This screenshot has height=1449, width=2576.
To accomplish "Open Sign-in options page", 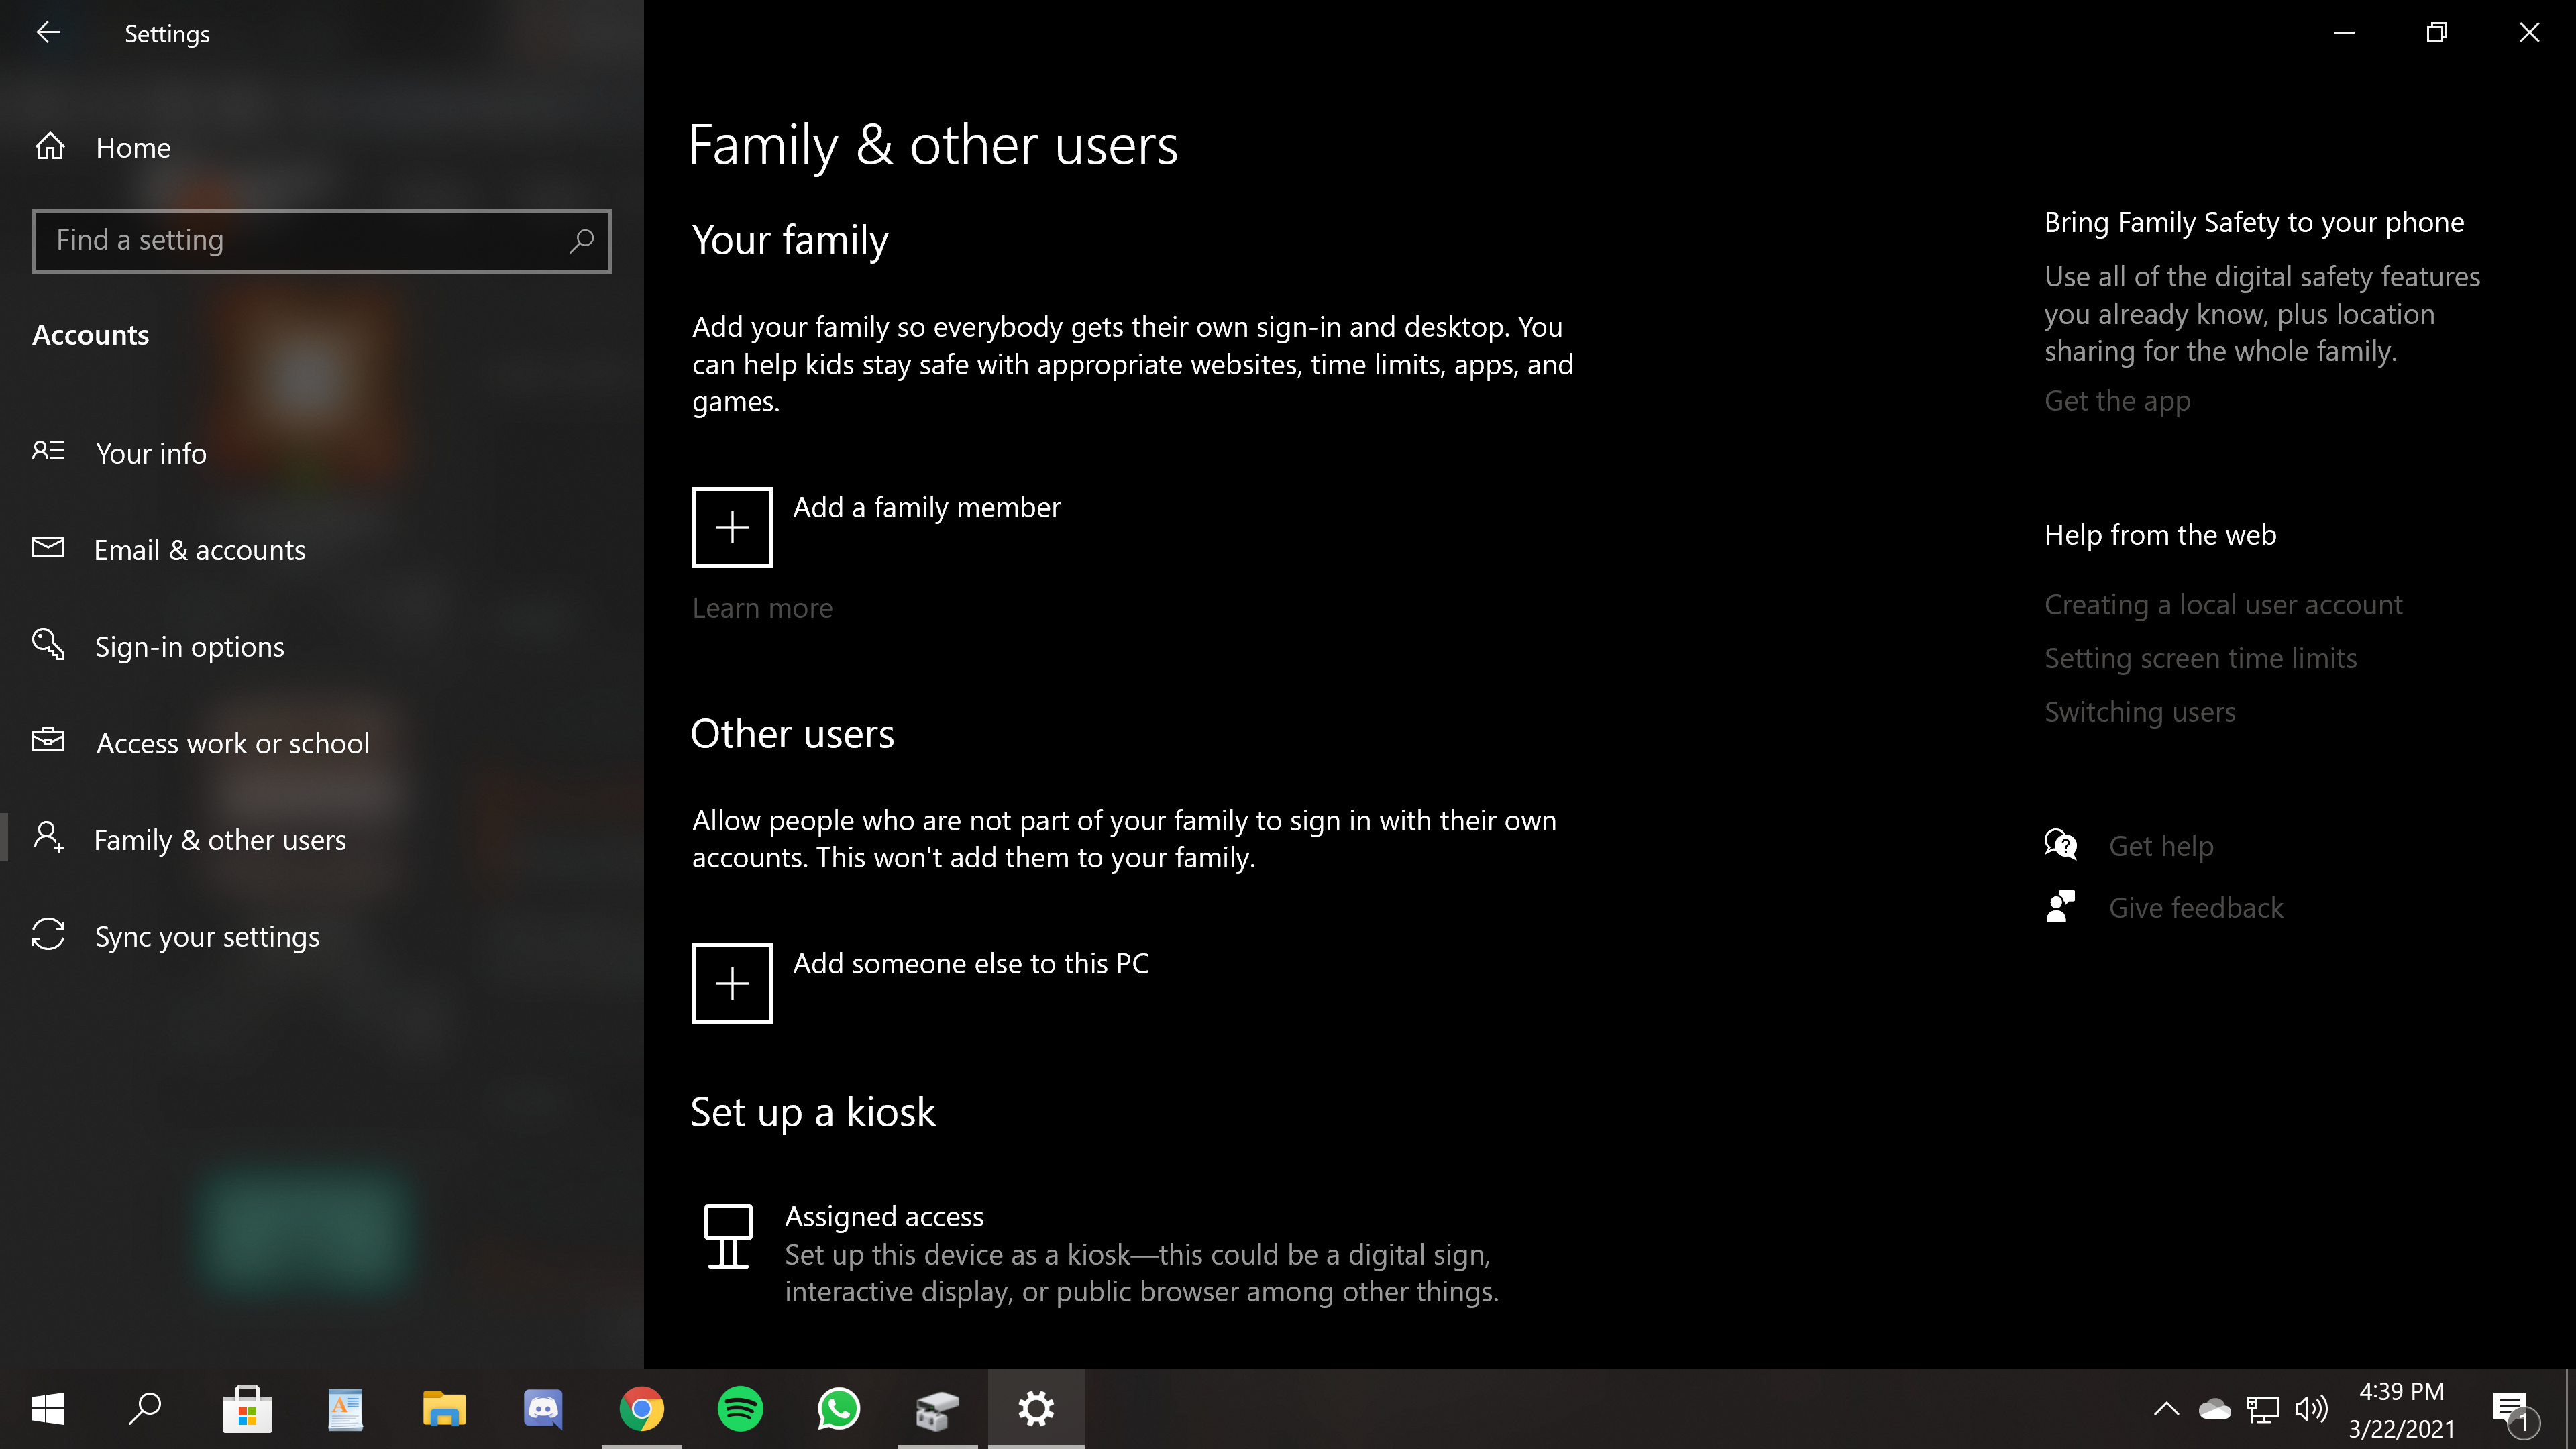I will (x=189, y=647).
